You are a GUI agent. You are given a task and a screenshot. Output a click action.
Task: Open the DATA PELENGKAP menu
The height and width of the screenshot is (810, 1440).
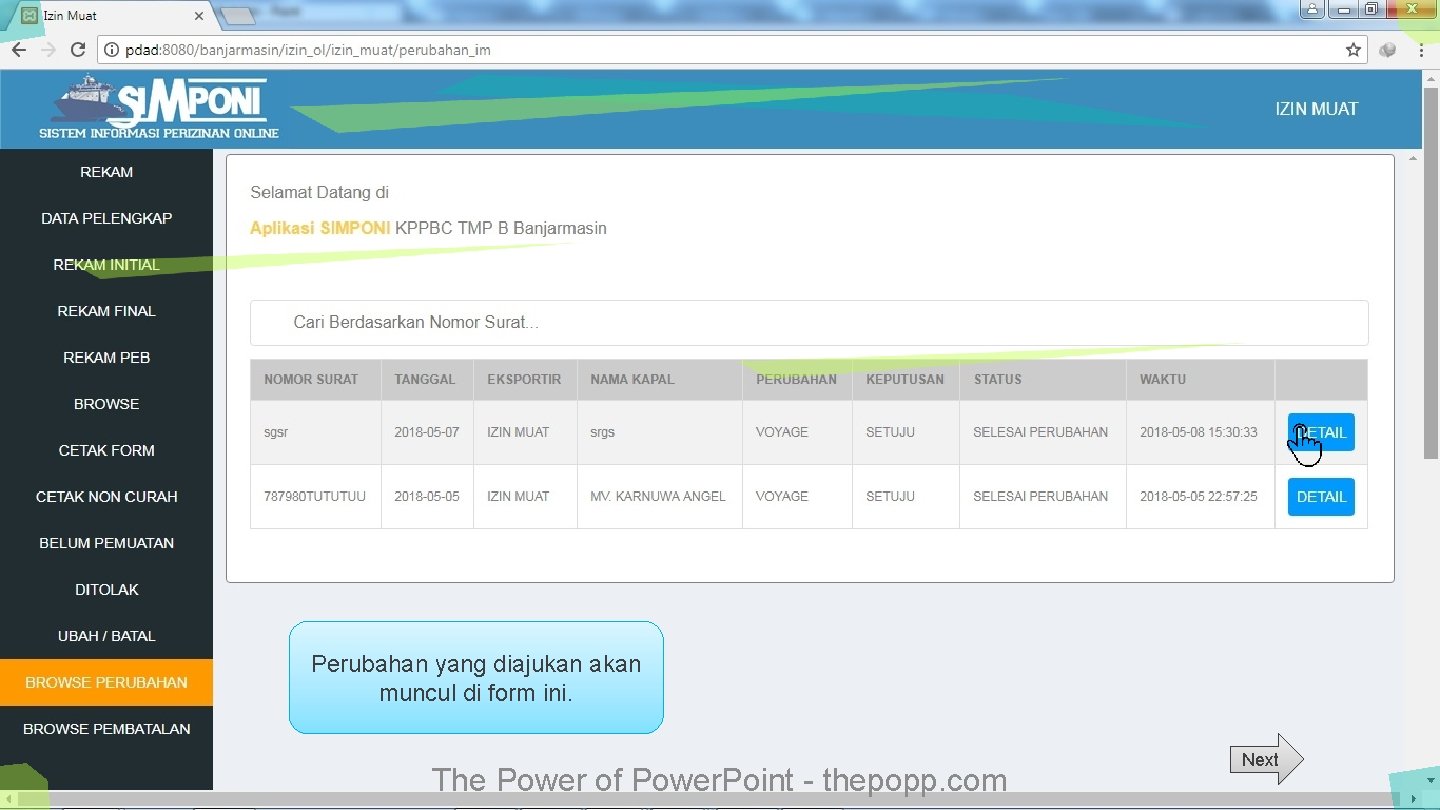point(106,218)
